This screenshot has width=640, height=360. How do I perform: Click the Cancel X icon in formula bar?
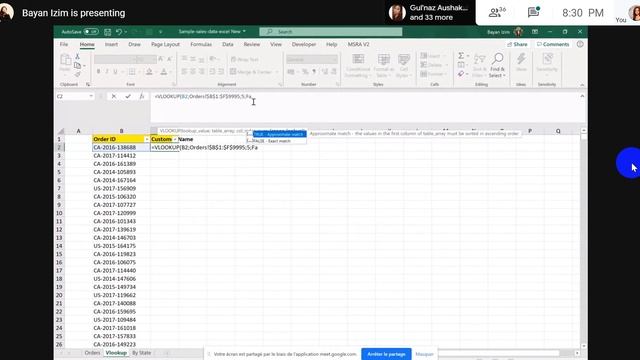click(x=114, y=96)
